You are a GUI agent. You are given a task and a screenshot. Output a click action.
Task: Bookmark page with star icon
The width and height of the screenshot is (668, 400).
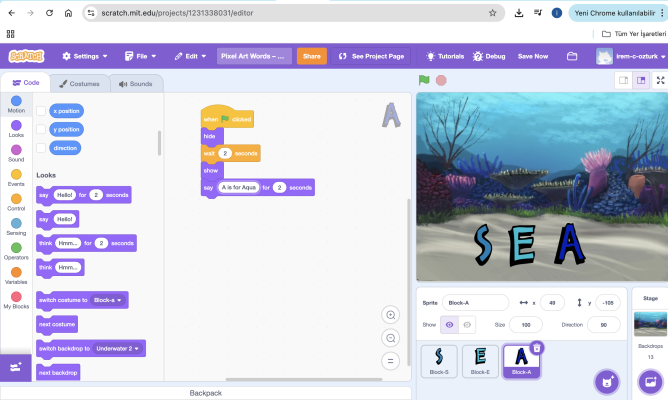(x=492, y=13)
